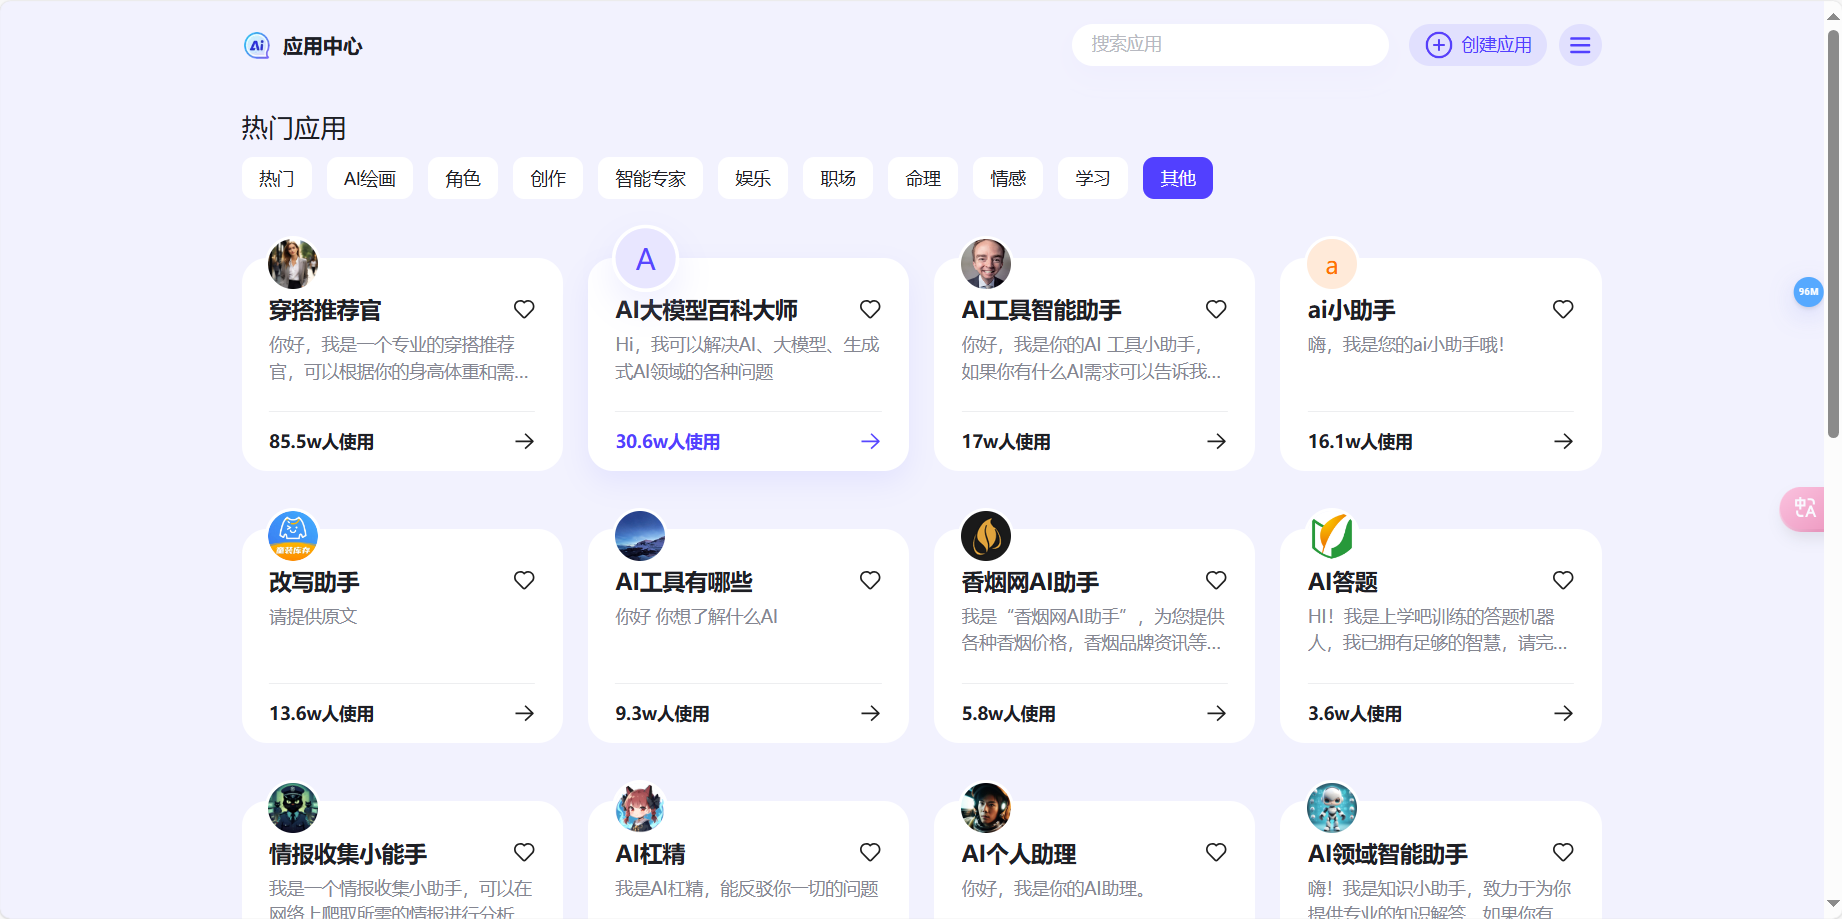Favorite the AI工具智能助手 card

pyautogui.click(x=1216, y=309)
